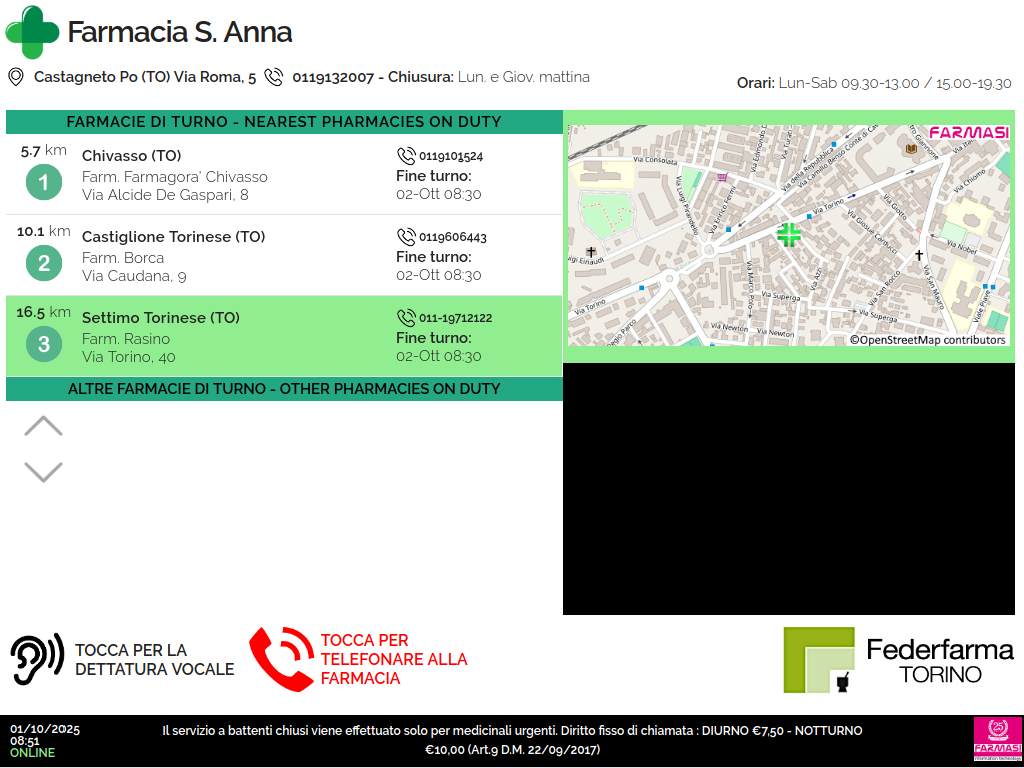The width and height of the screenshot is (1024, 768).
Task: Click the phone icon beside 011-19712122
Action: [x=406, y=318]
